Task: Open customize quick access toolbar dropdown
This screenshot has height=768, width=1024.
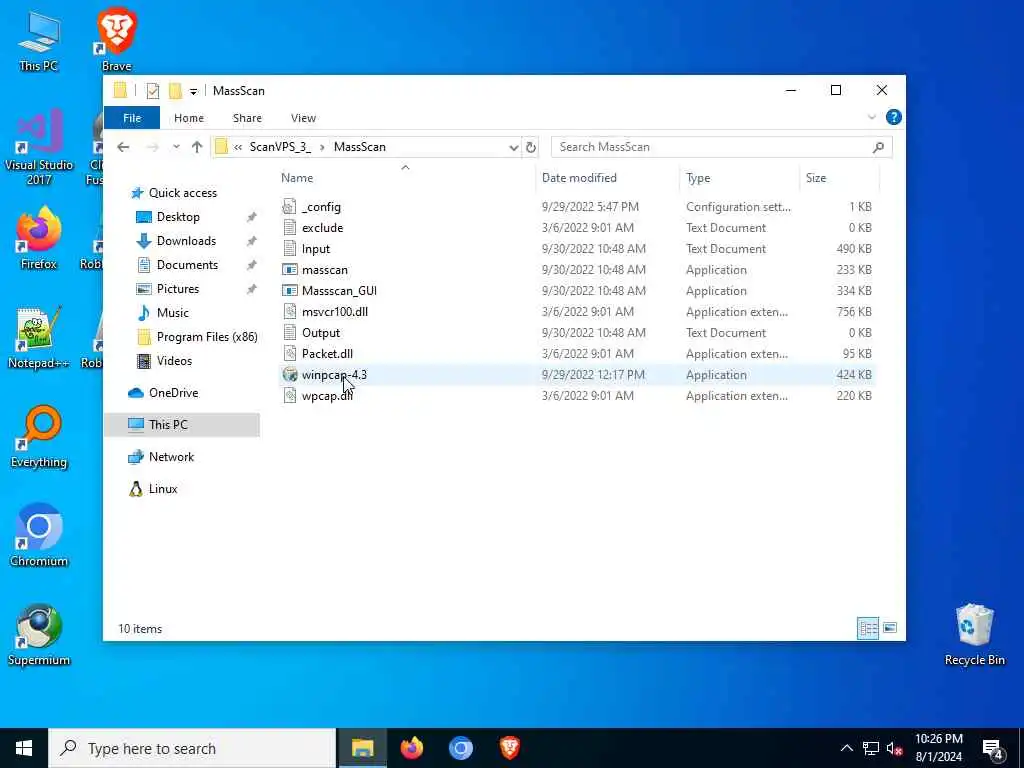Action: pos(193,91)
